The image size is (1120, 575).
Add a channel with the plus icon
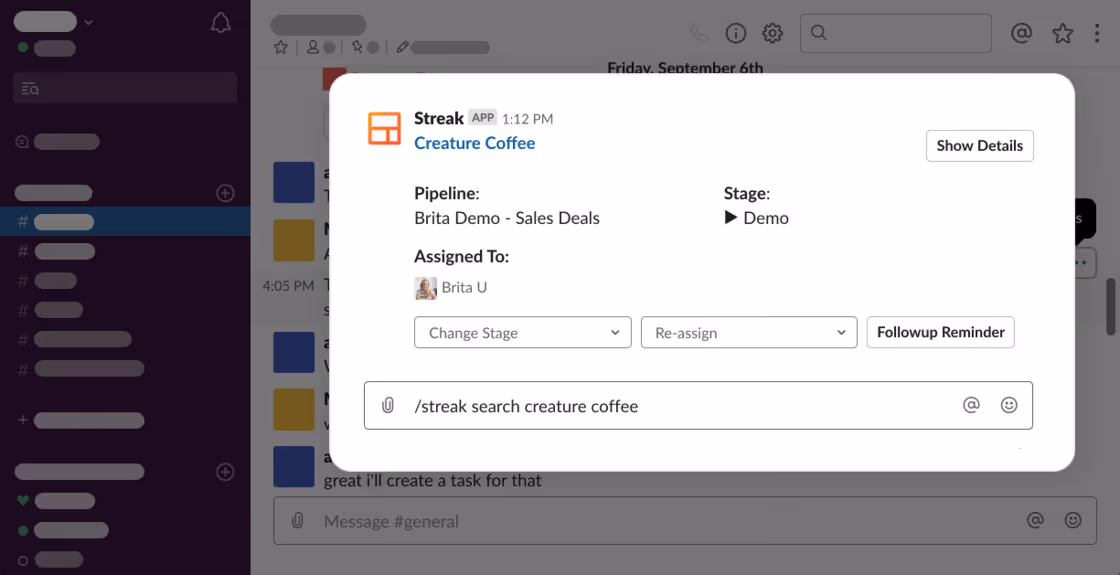225,193
